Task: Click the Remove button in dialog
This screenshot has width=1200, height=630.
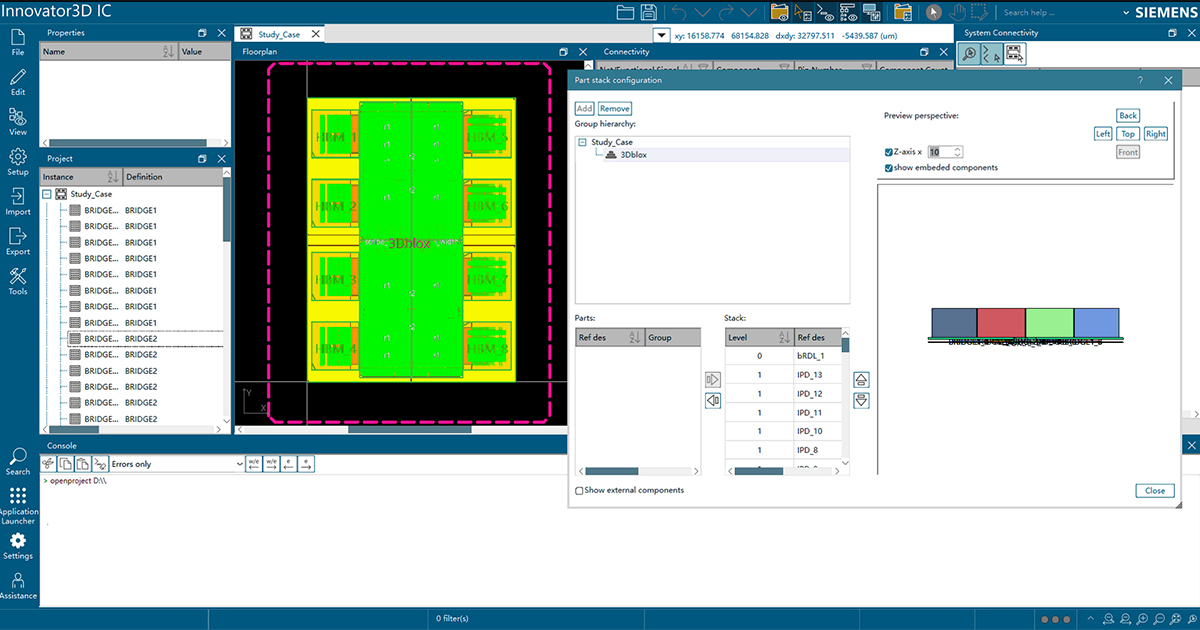Action: (x=615, y=108)
